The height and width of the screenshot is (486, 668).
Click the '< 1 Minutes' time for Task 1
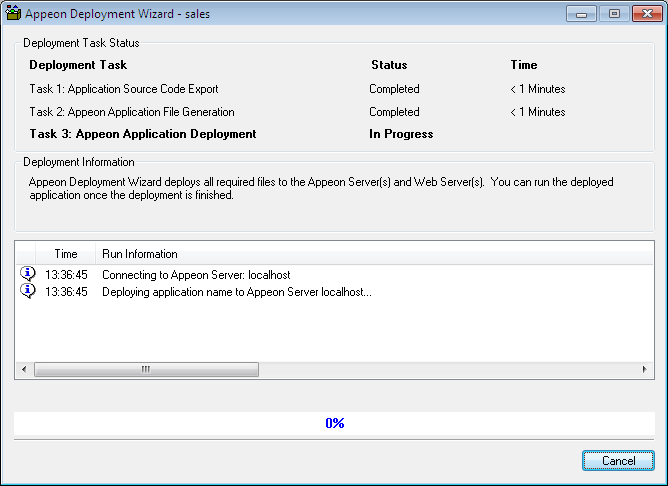[538, 89]
